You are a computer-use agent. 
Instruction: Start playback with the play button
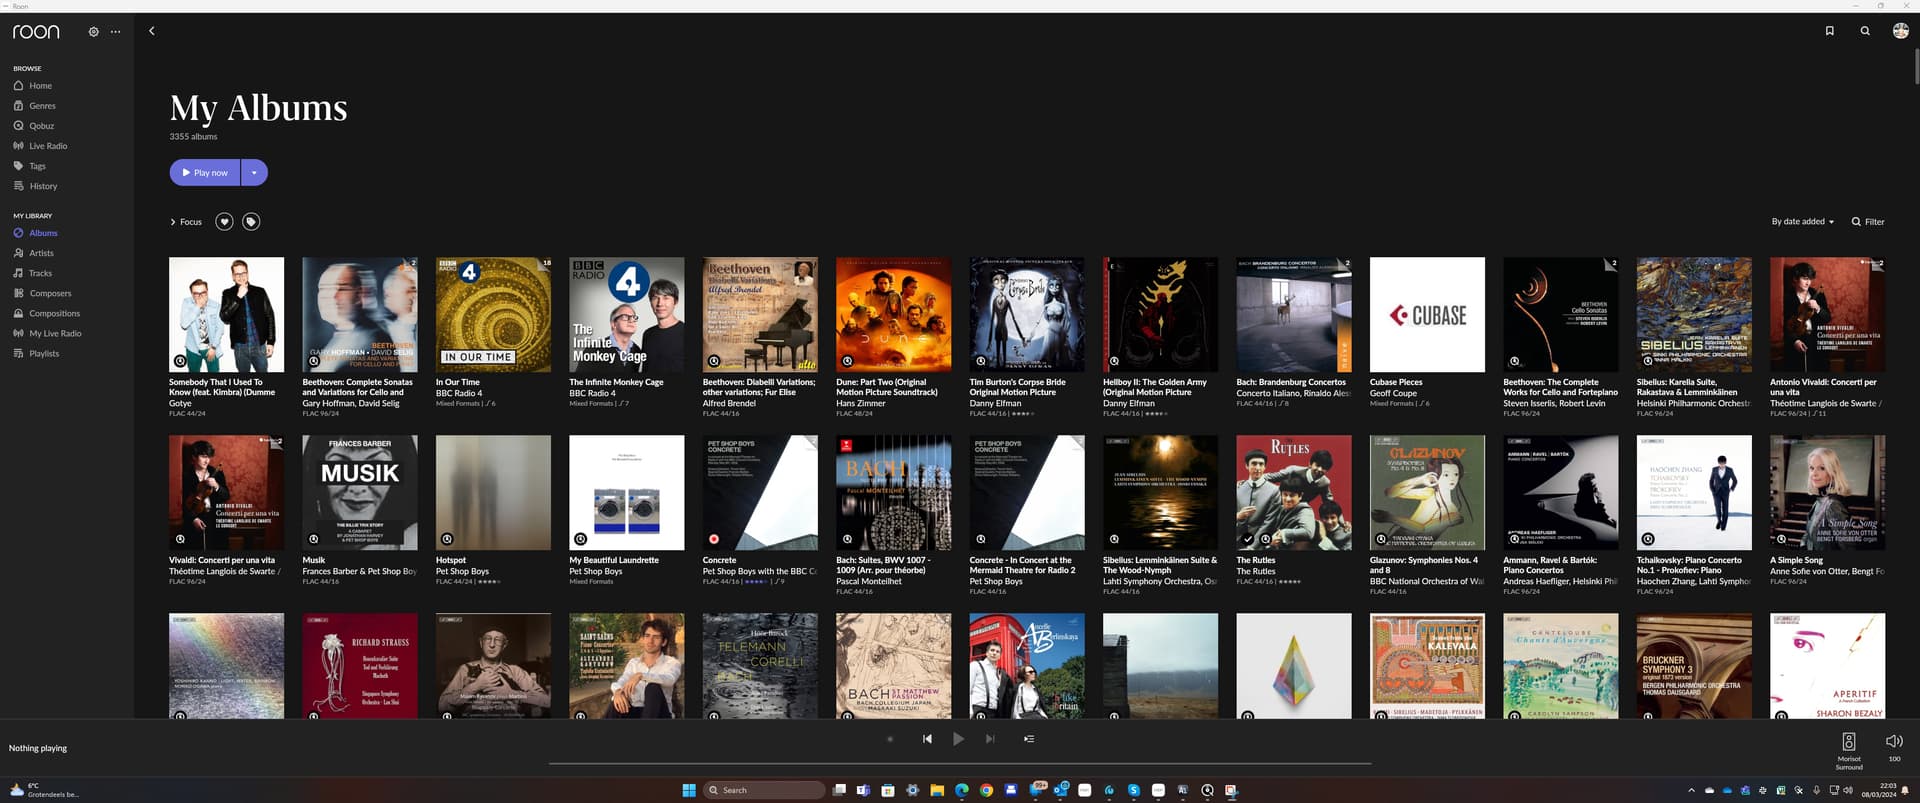coord(958,739)
